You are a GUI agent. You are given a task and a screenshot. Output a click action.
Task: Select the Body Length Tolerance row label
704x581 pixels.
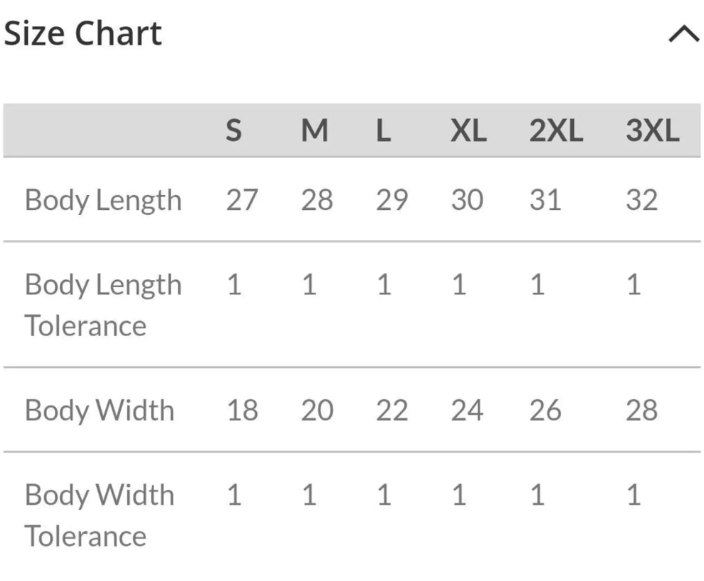103,305
